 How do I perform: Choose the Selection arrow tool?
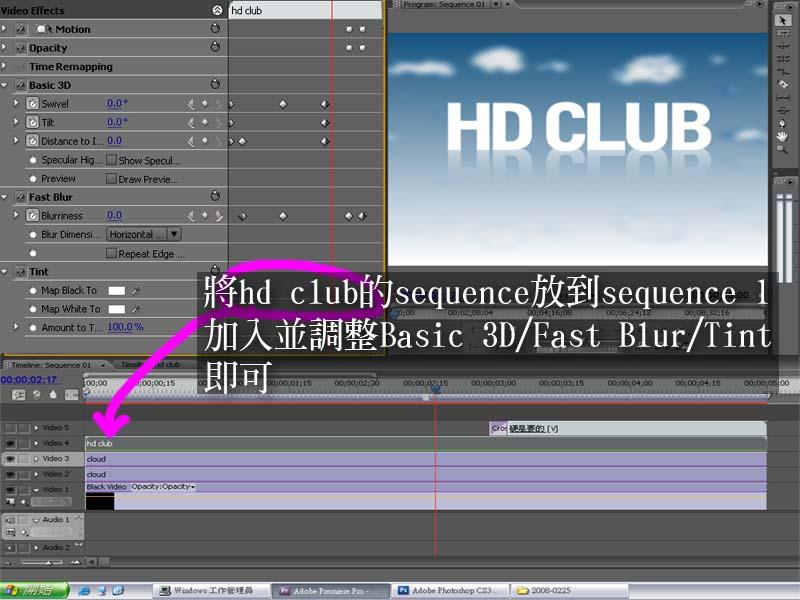[784, 20]
